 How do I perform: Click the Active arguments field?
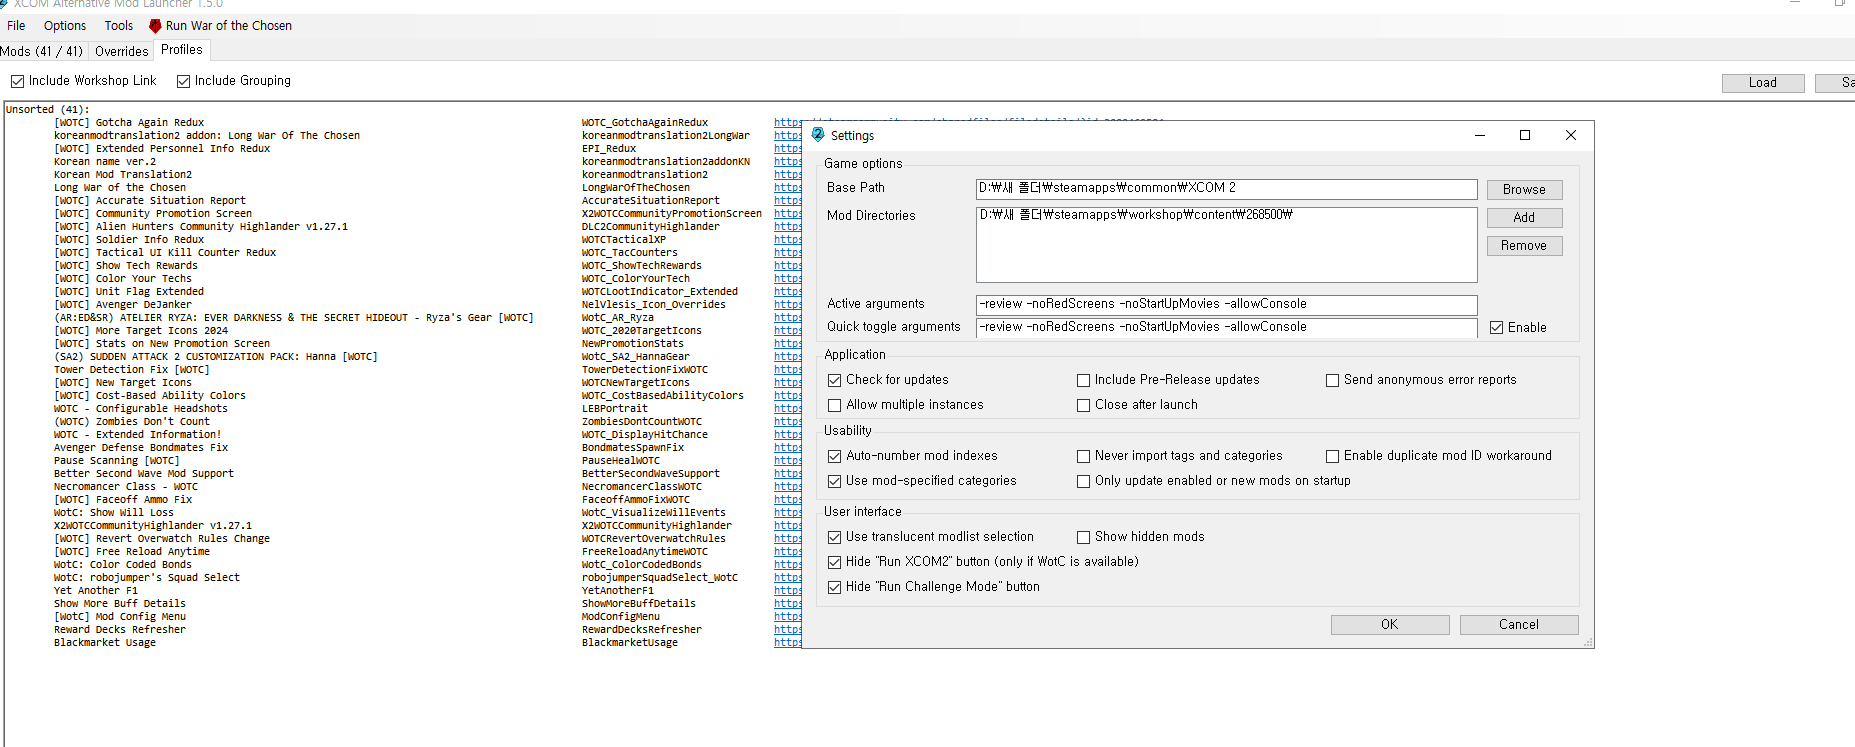point(1226,304)
